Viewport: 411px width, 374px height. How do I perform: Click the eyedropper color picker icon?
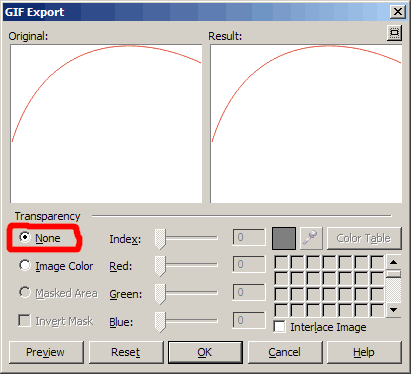[x=311, y=238]
